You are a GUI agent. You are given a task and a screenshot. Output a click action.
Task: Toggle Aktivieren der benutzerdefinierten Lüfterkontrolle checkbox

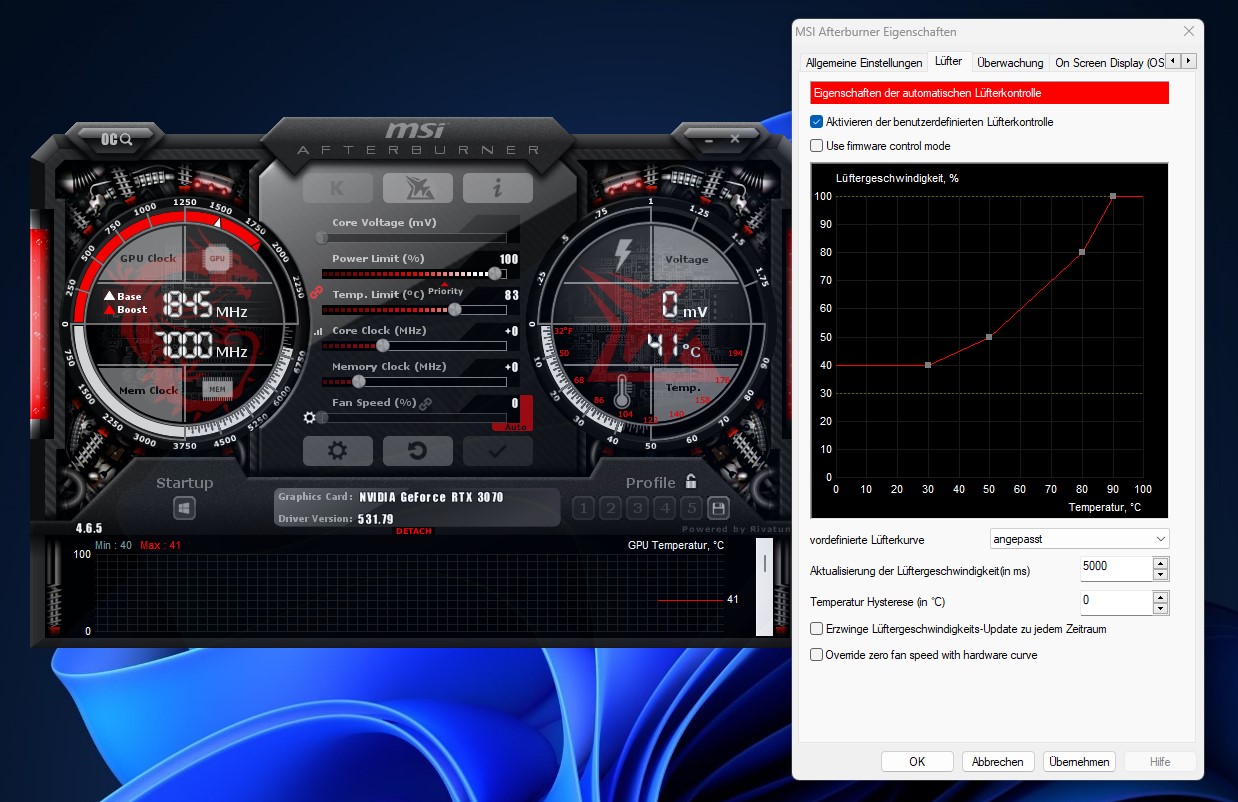click(817, 122)
